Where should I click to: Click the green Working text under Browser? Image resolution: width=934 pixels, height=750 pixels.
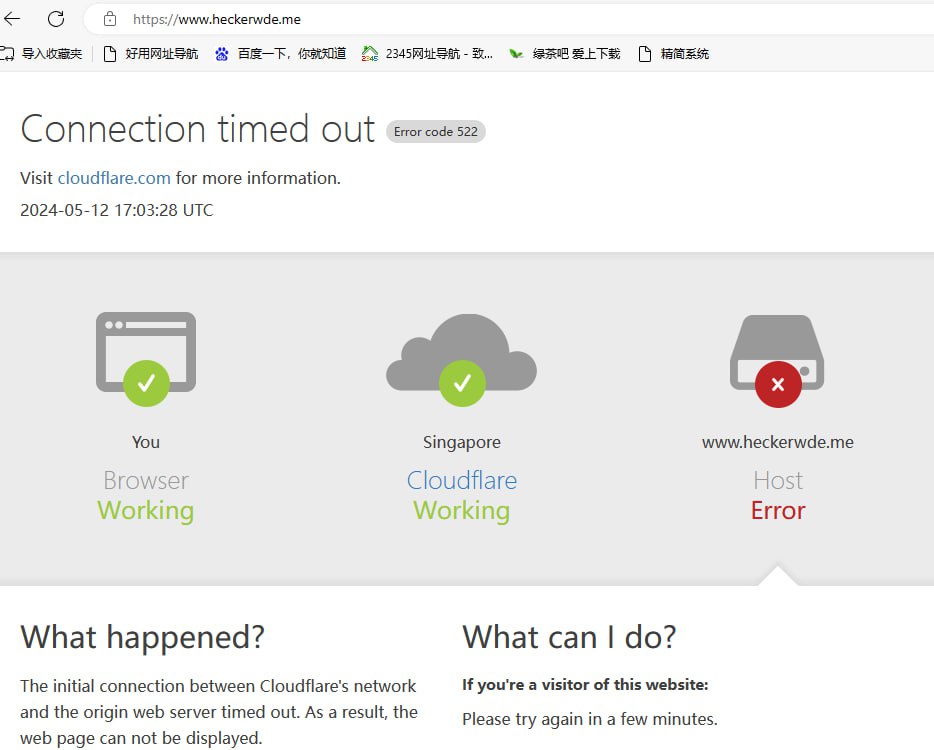146,511
